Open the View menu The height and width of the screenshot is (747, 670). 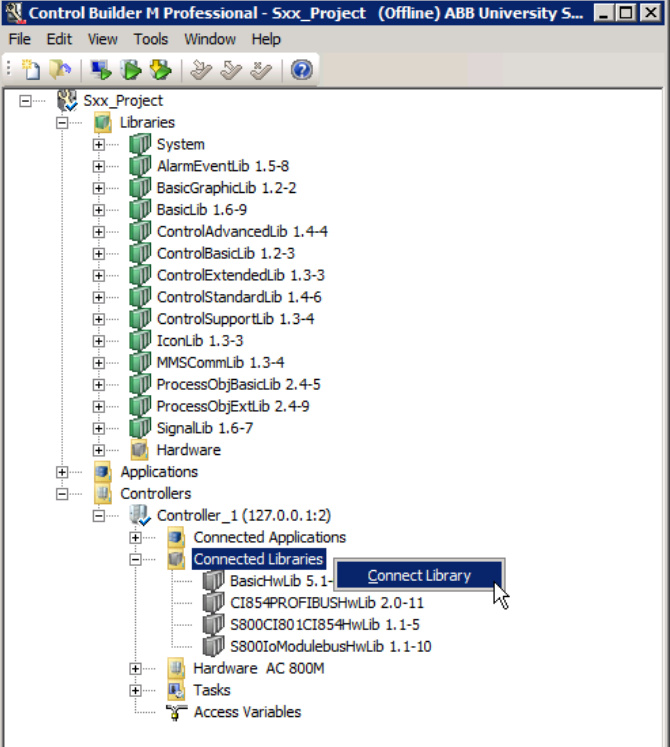coord(102,39)
